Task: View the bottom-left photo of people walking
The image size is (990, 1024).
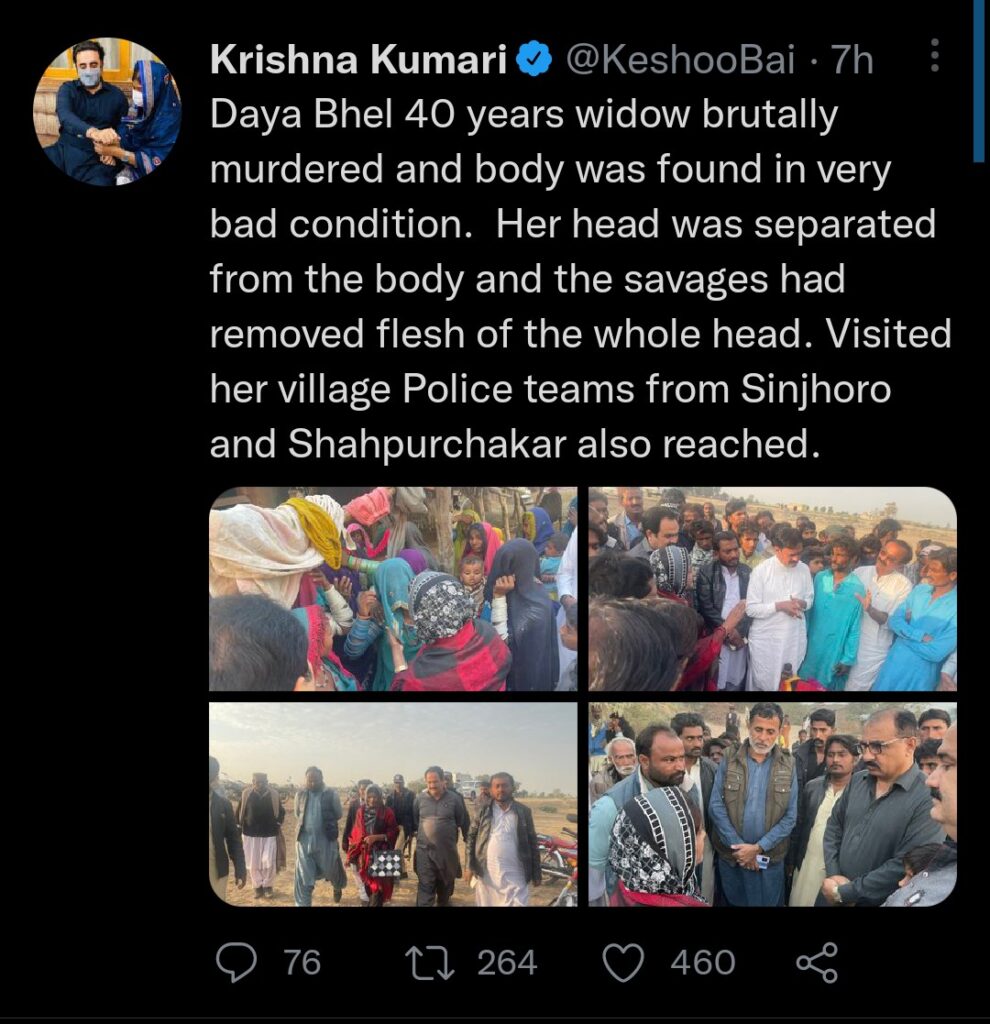Action: click(x=393, y=804)
